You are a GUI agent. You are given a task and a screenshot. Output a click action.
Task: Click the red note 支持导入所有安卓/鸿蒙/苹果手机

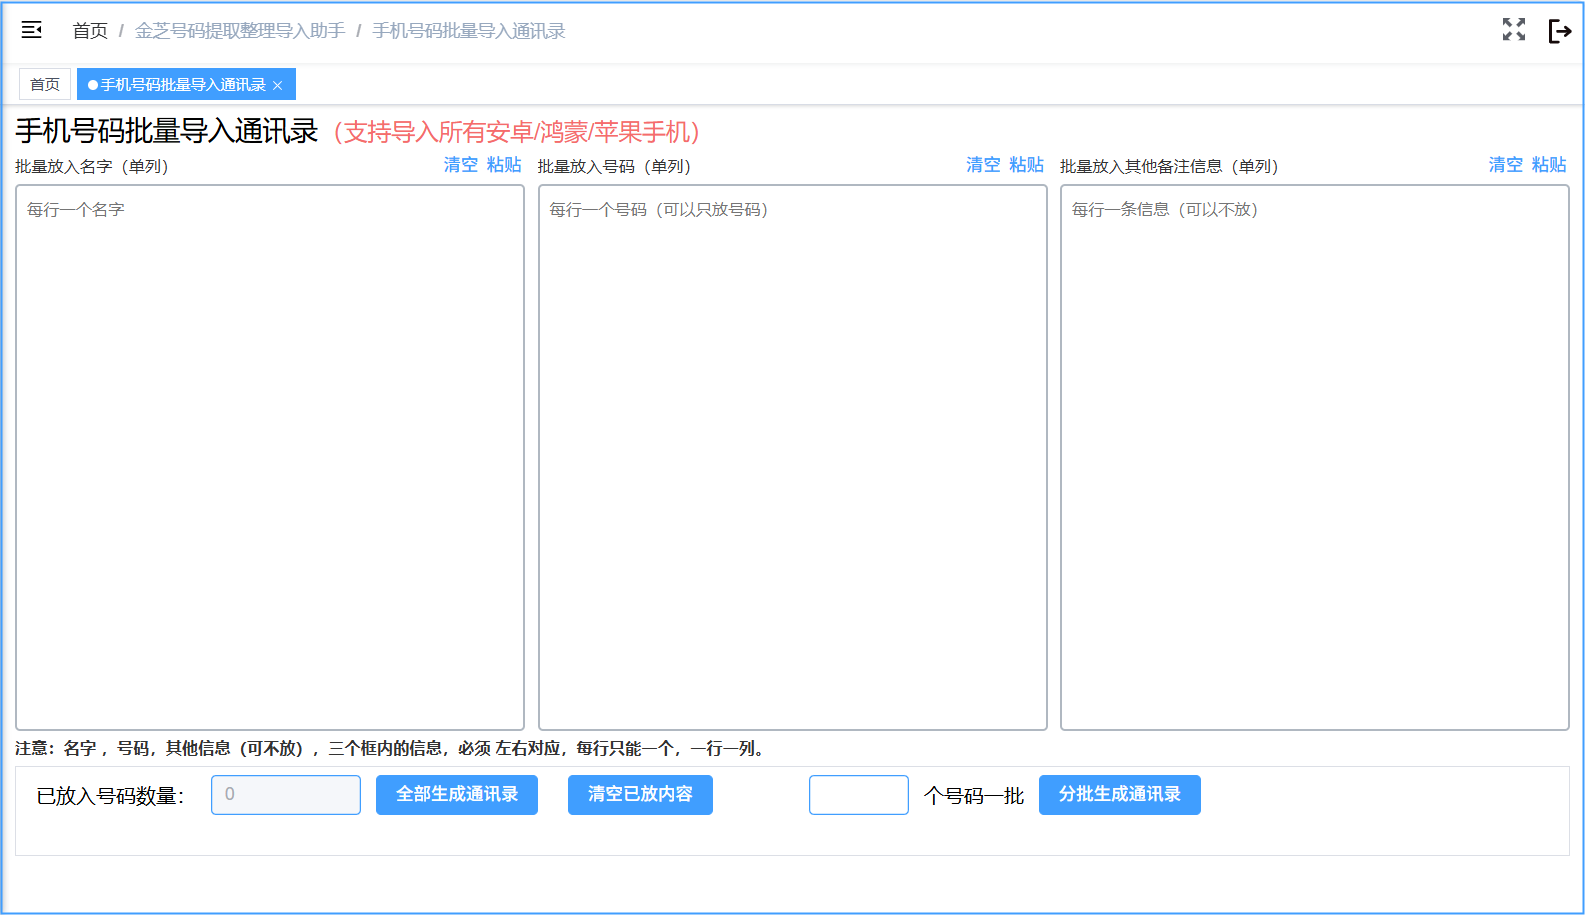pos(517,132)
